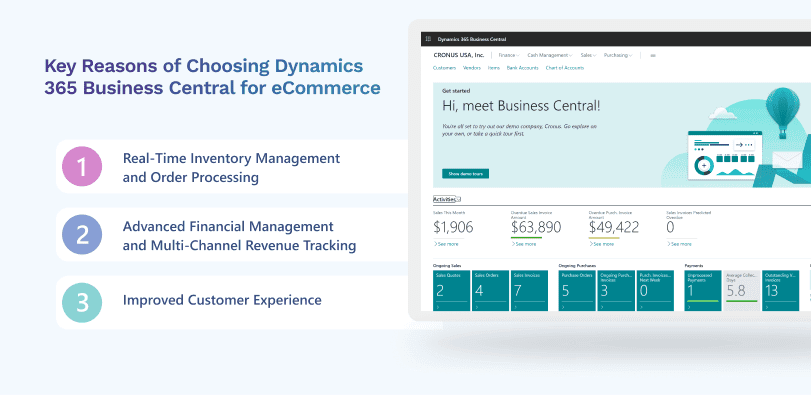Open the Unprocessed Payments tile
The width and height of the screenshot is (811, 395).
(703, 291)
